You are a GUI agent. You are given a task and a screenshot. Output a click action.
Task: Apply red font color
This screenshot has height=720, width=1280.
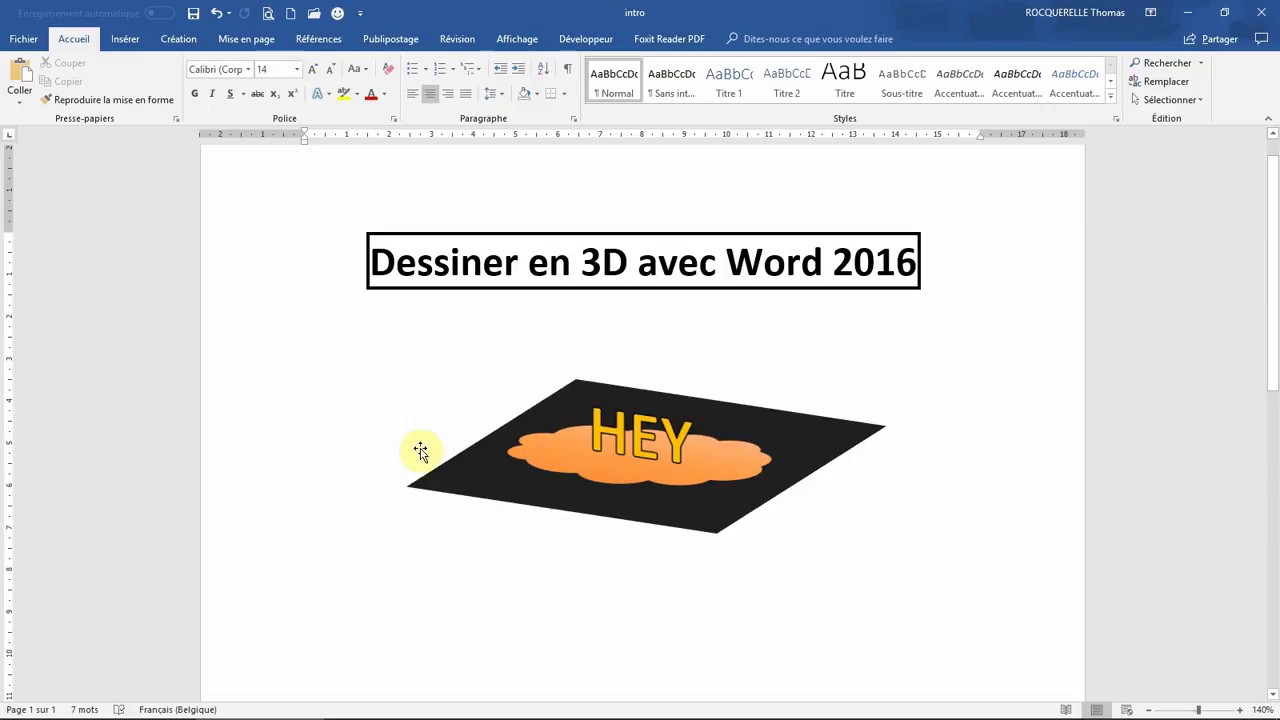(x=371, y=94)
